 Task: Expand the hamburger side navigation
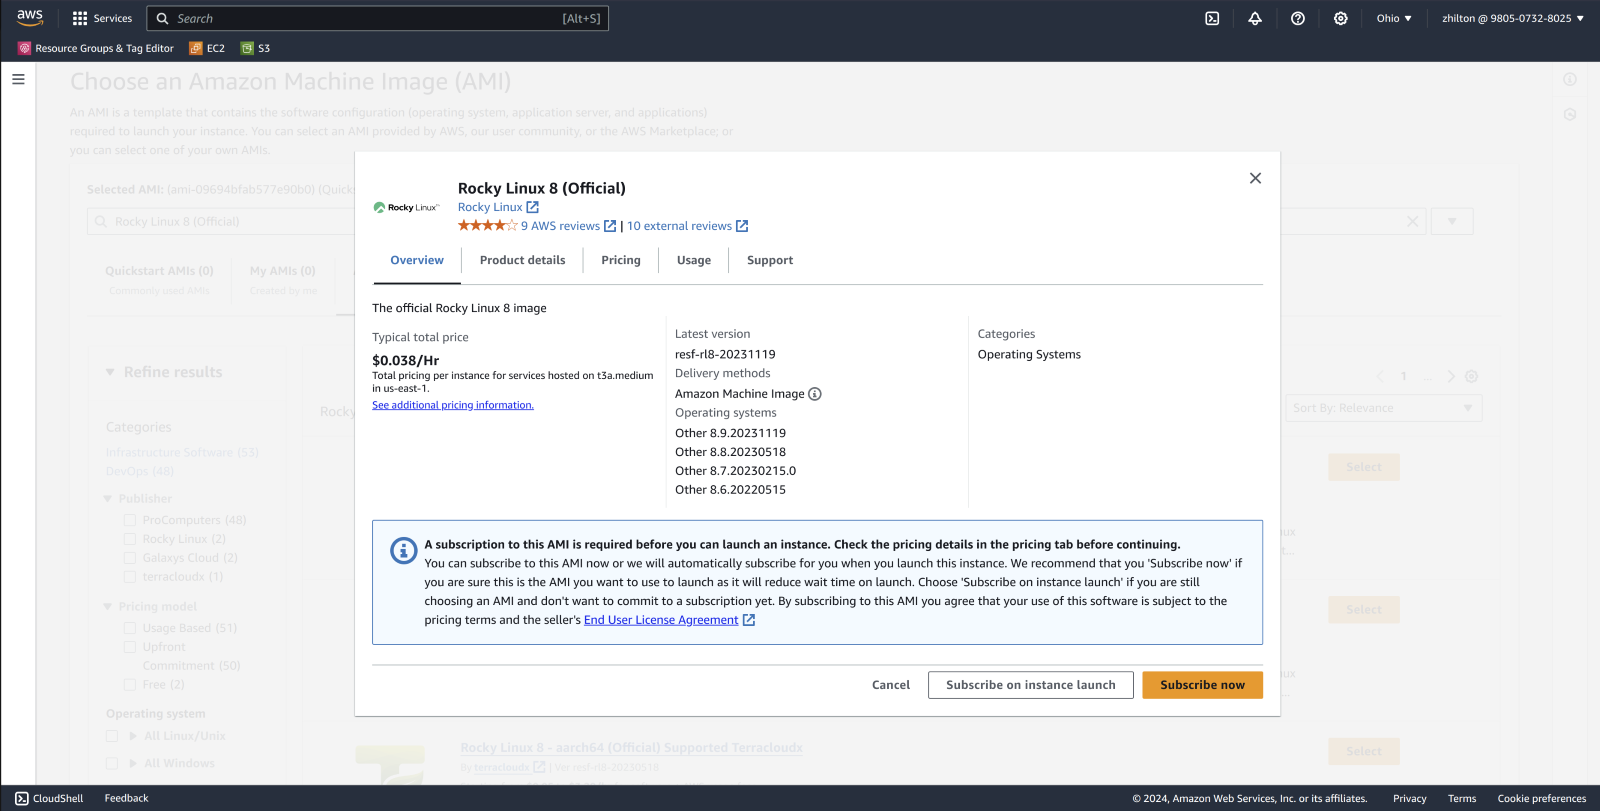click(x=18, y=79)
